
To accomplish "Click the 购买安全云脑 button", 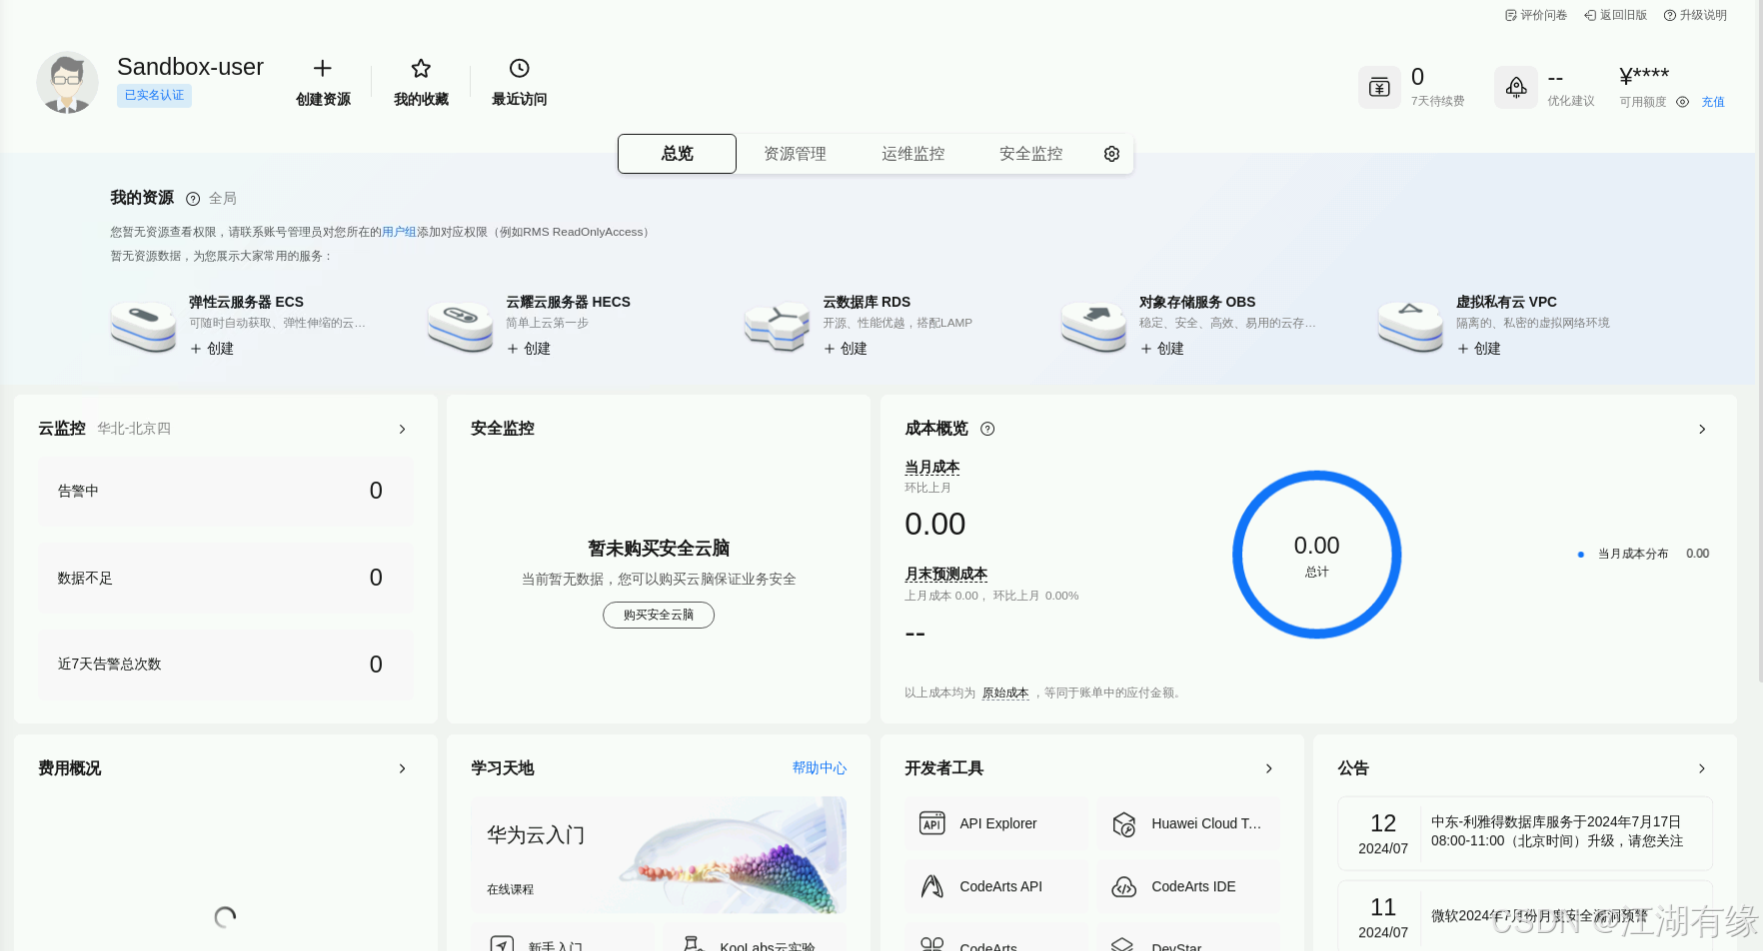I will (x=658, y=614).
